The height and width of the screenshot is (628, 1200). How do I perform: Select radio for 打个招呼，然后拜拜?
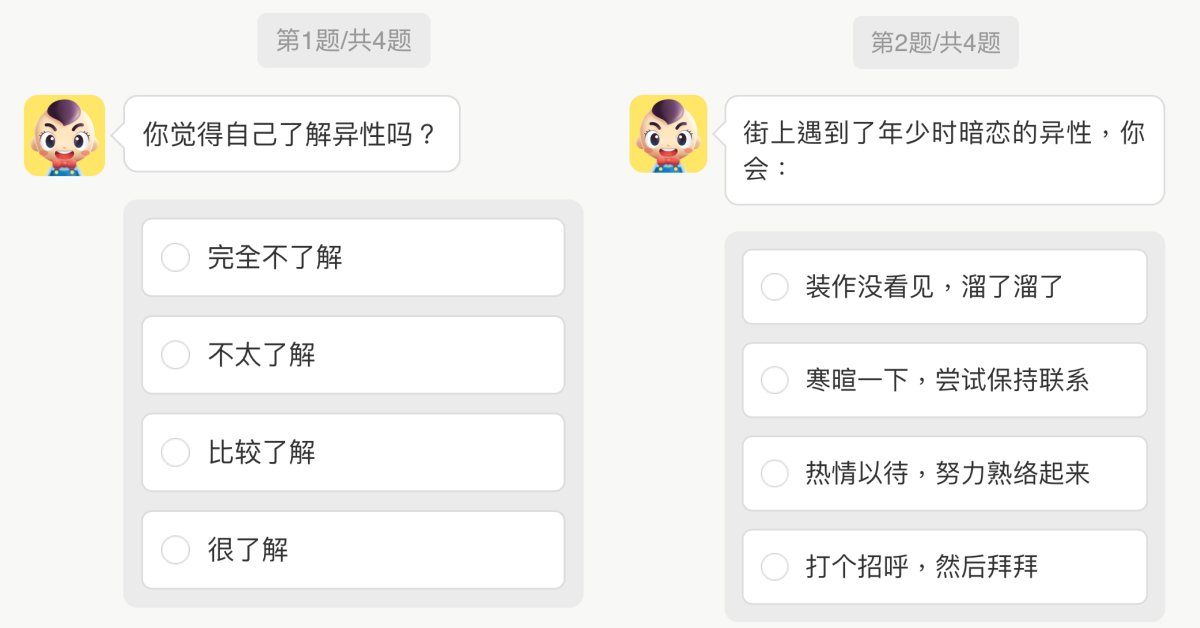(x=775, y=567)
